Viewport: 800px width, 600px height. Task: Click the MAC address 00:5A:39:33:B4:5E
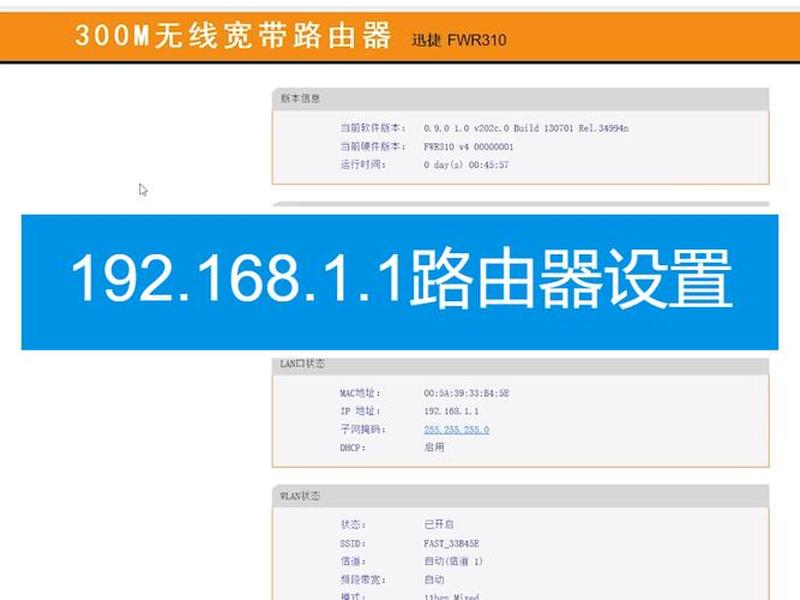point(466,393)
